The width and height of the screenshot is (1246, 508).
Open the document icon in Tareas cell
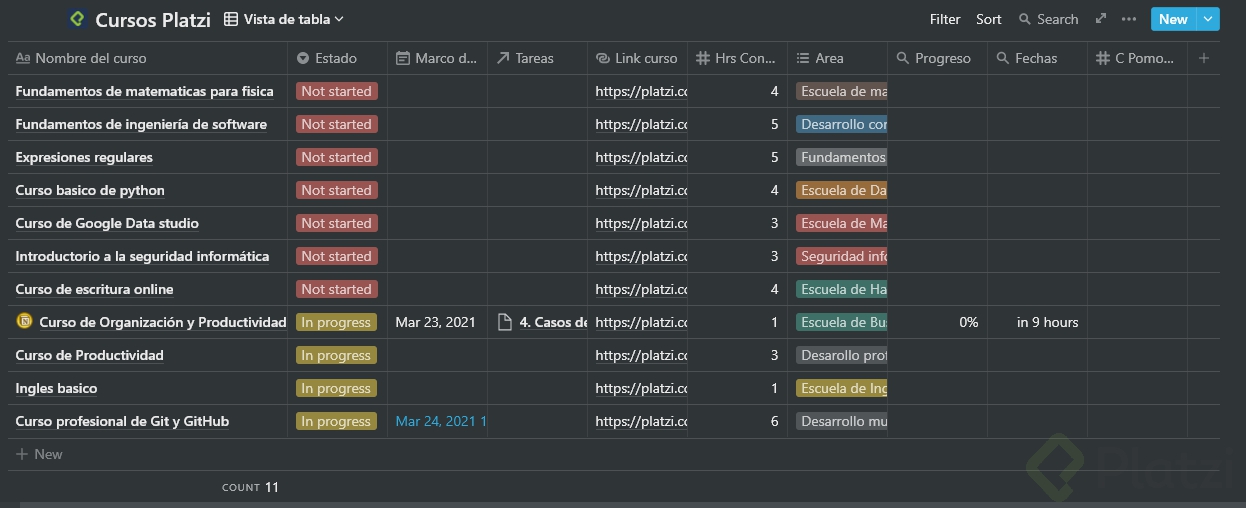click(505, 322)
